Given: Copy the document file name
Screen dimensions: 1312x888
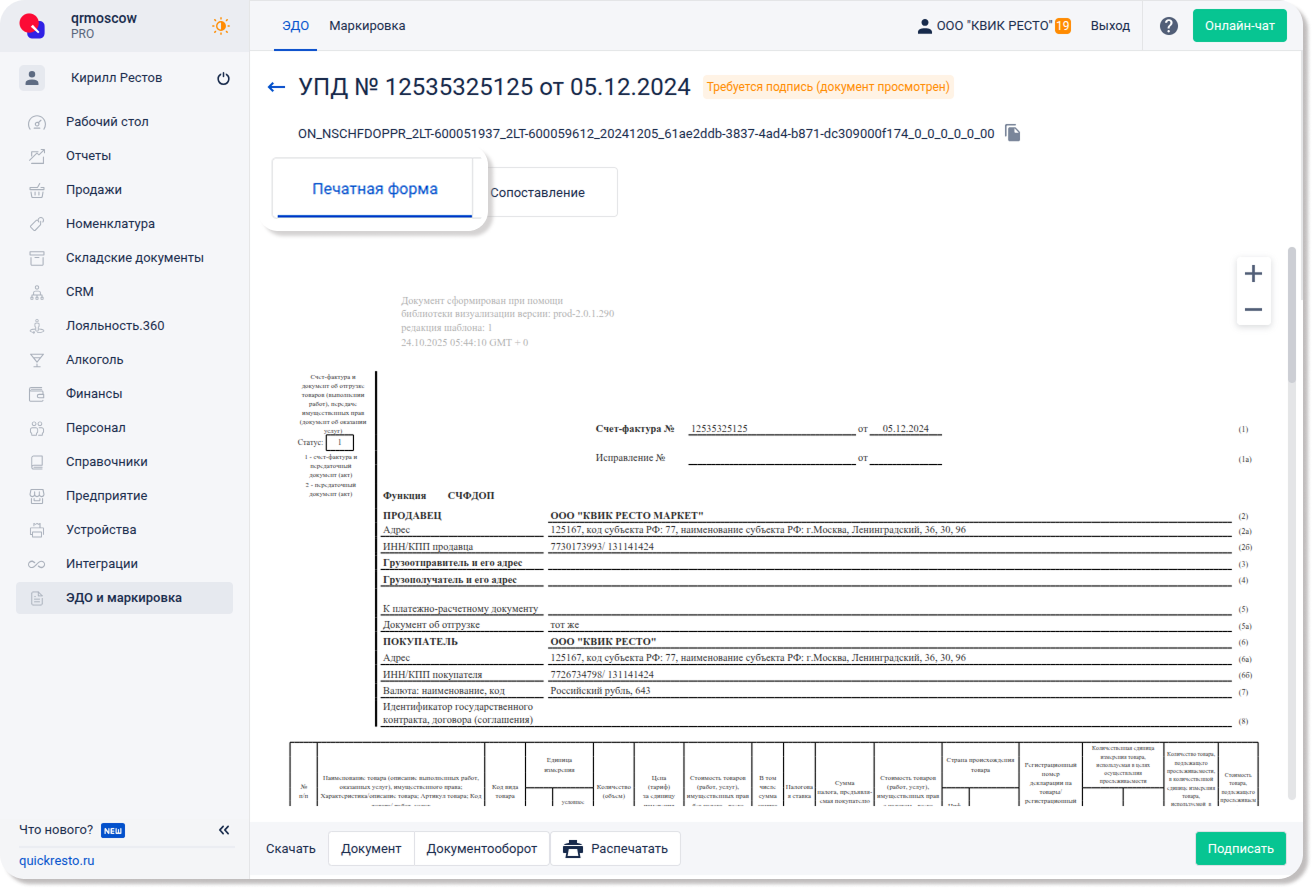Looking at the screenshot, I should [x=1013, y=133].
